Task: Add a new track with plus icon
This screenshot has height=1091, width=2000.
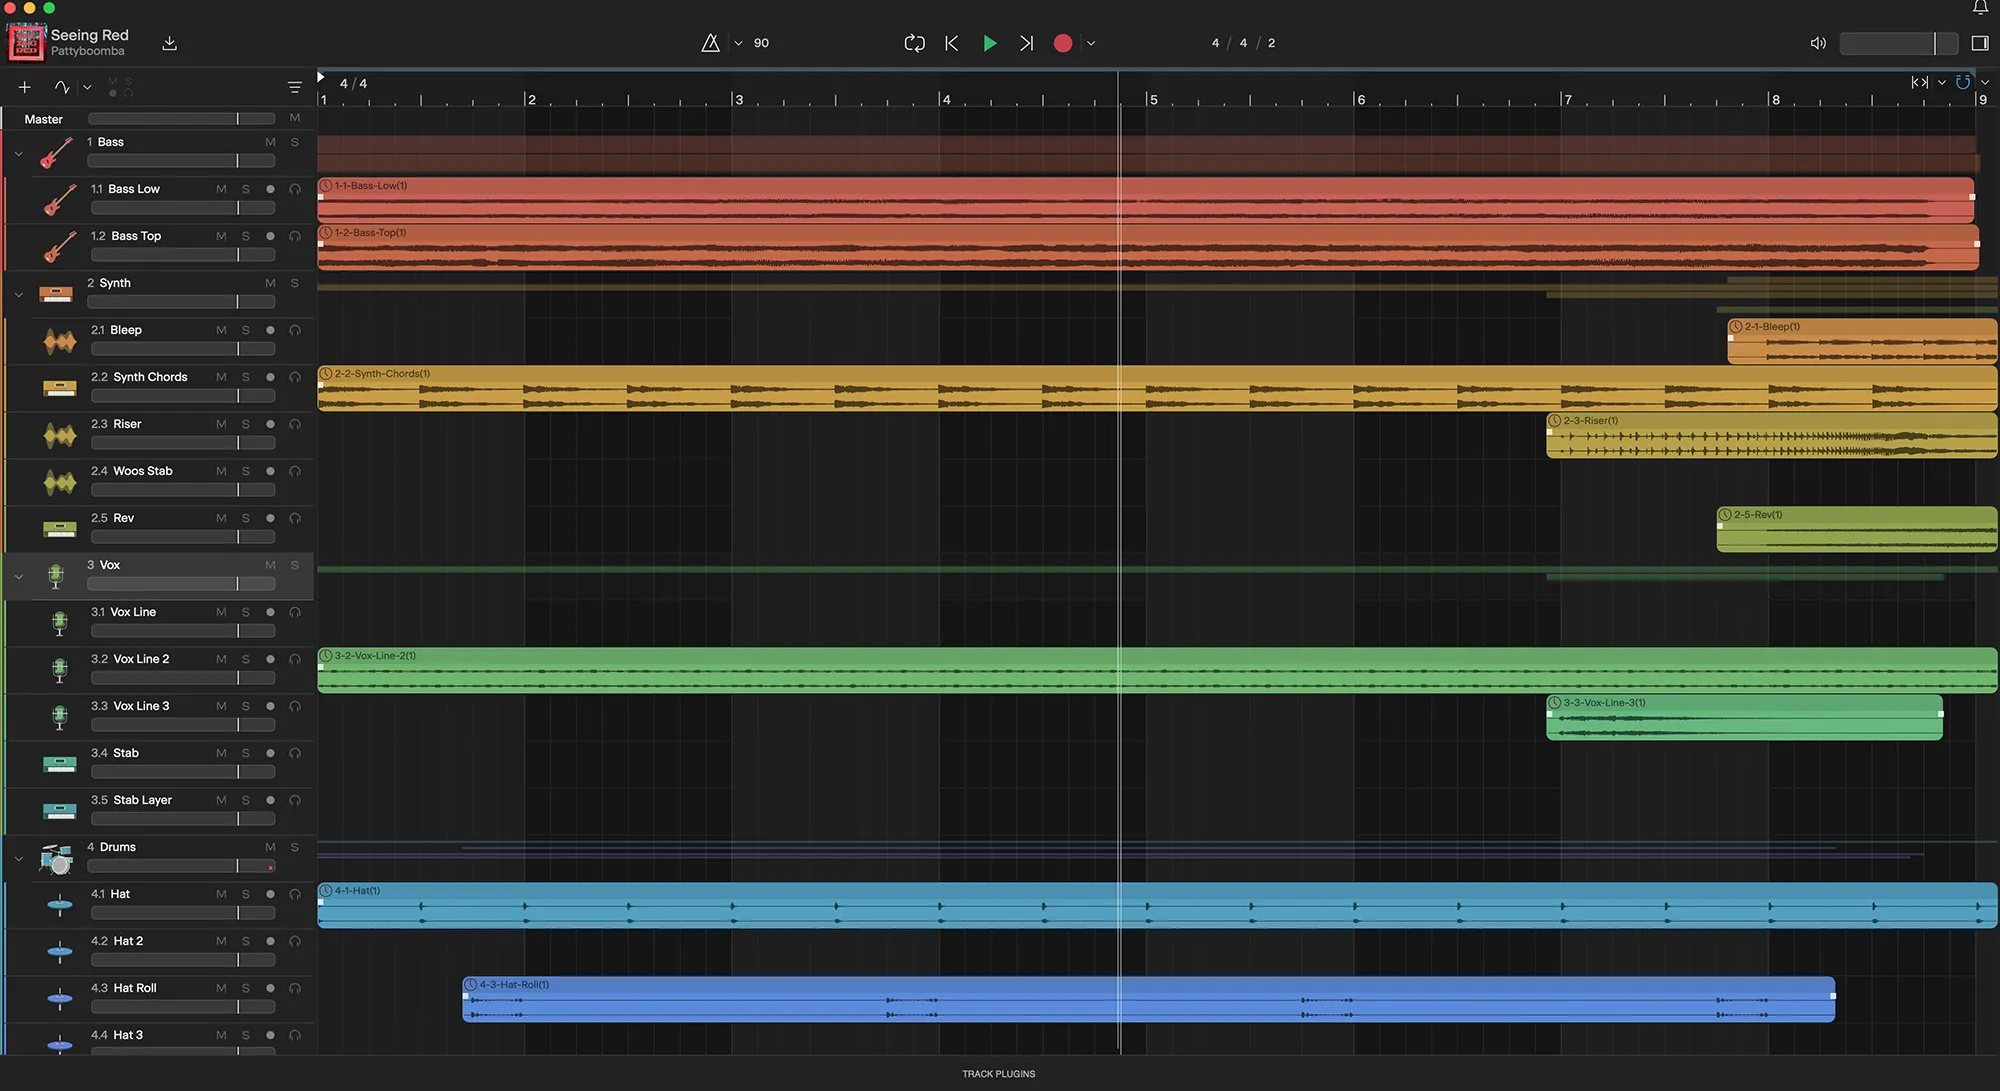Action: point(25,87)
